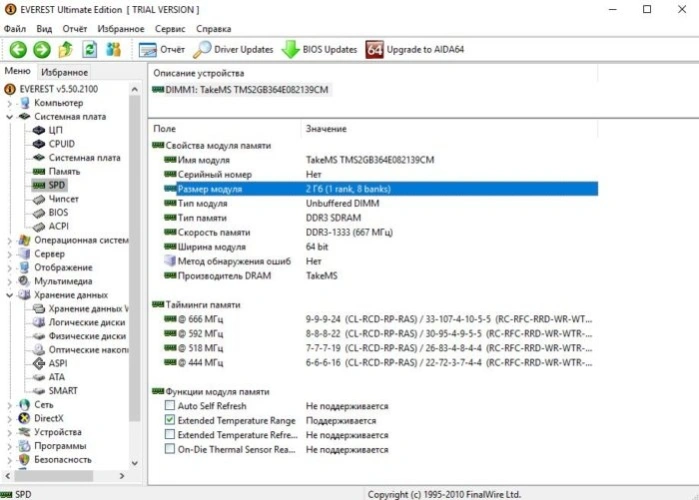Open the Отчёт report toolbar button
This screenshot has width=699, height=500.
coord(161,49)
